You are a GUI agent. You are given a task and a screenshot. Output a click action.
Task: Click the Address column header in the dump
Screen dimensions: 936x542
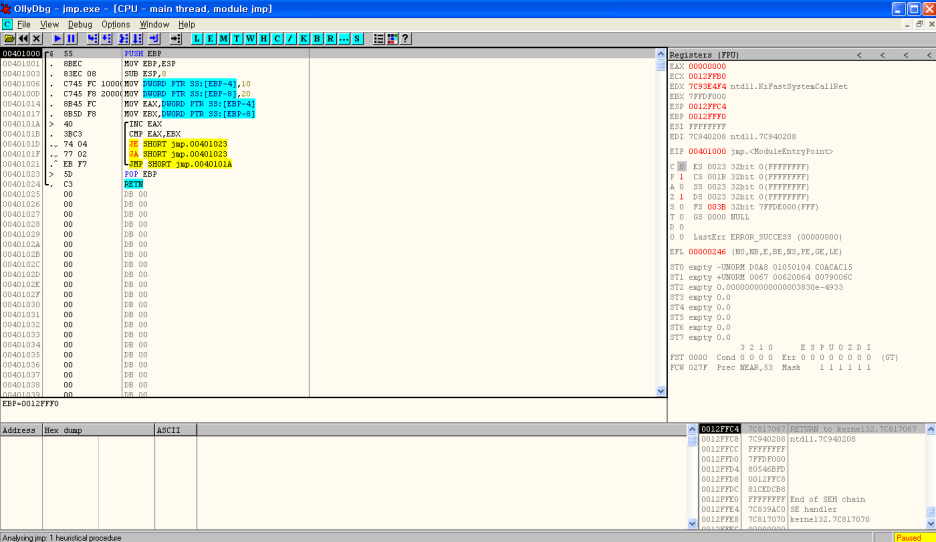point(21,430)
